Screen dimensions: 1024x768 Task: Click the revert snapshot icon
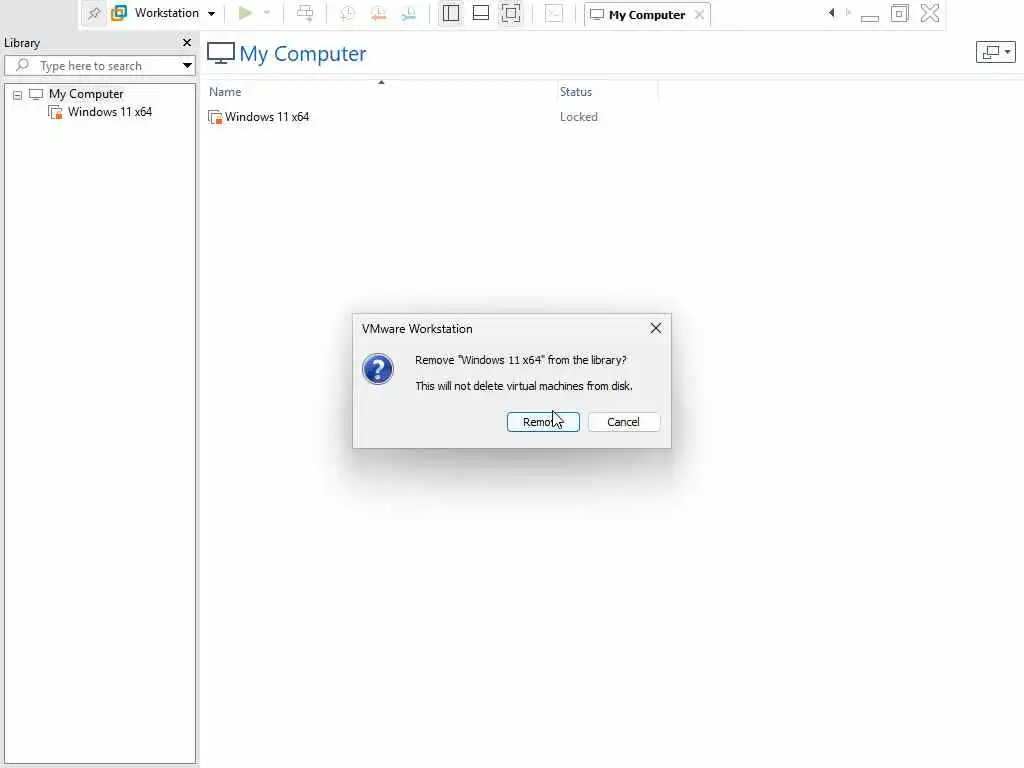point(378,13)
